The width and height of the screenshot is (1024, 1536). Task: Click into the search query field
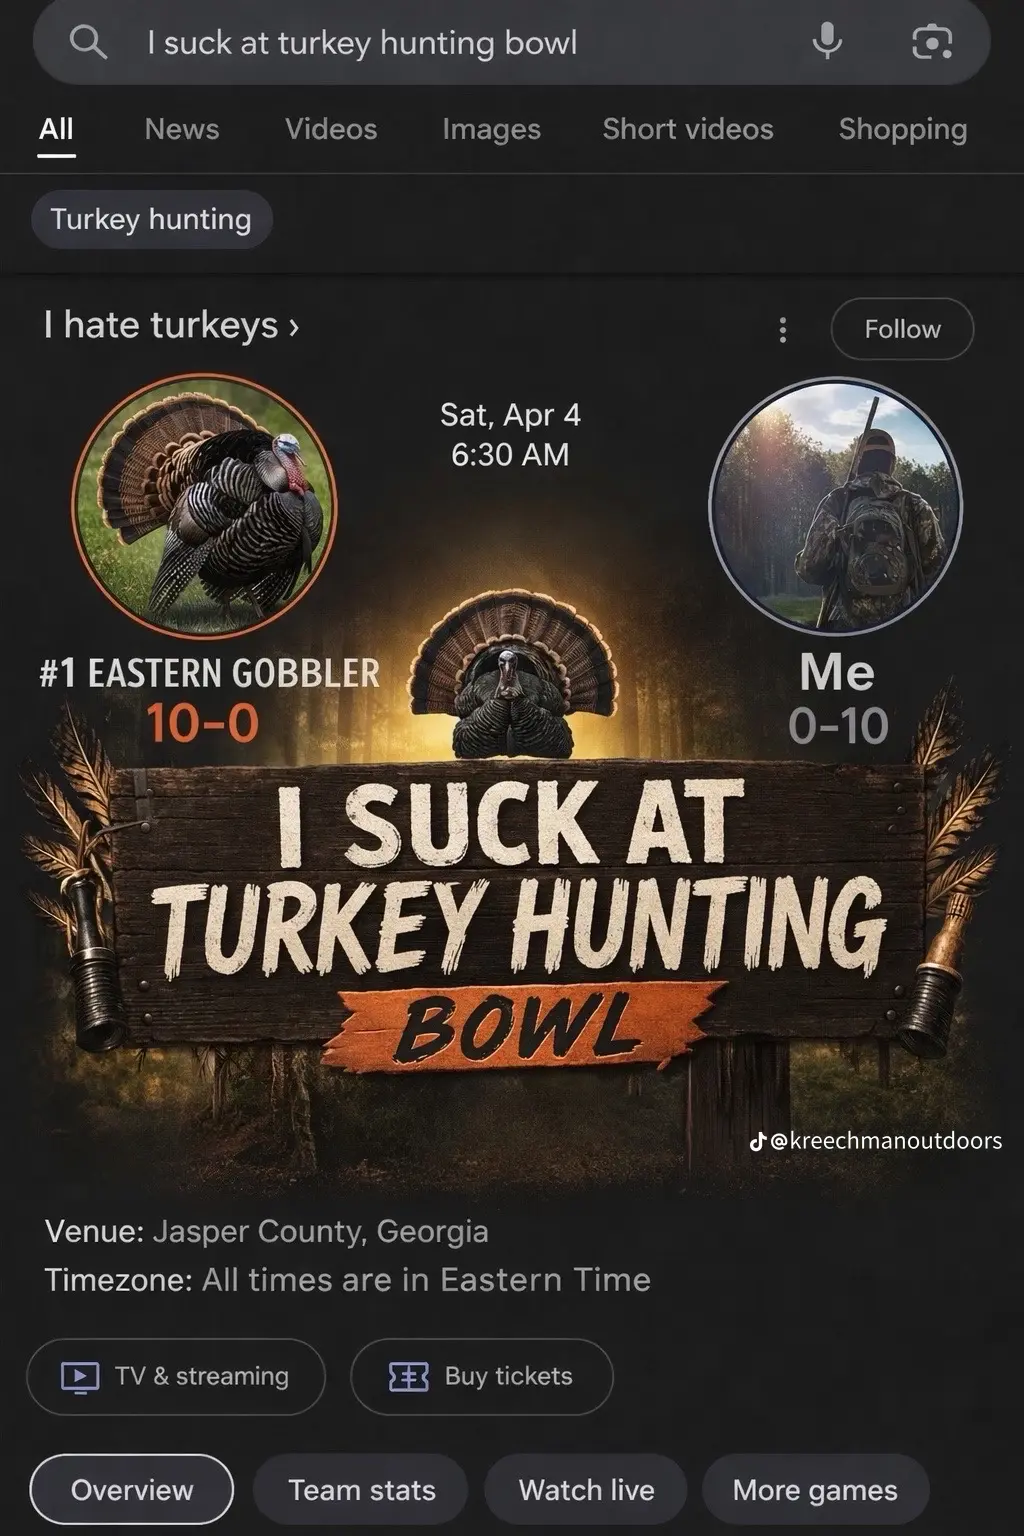pyautogui.click(x=460, y=42)
